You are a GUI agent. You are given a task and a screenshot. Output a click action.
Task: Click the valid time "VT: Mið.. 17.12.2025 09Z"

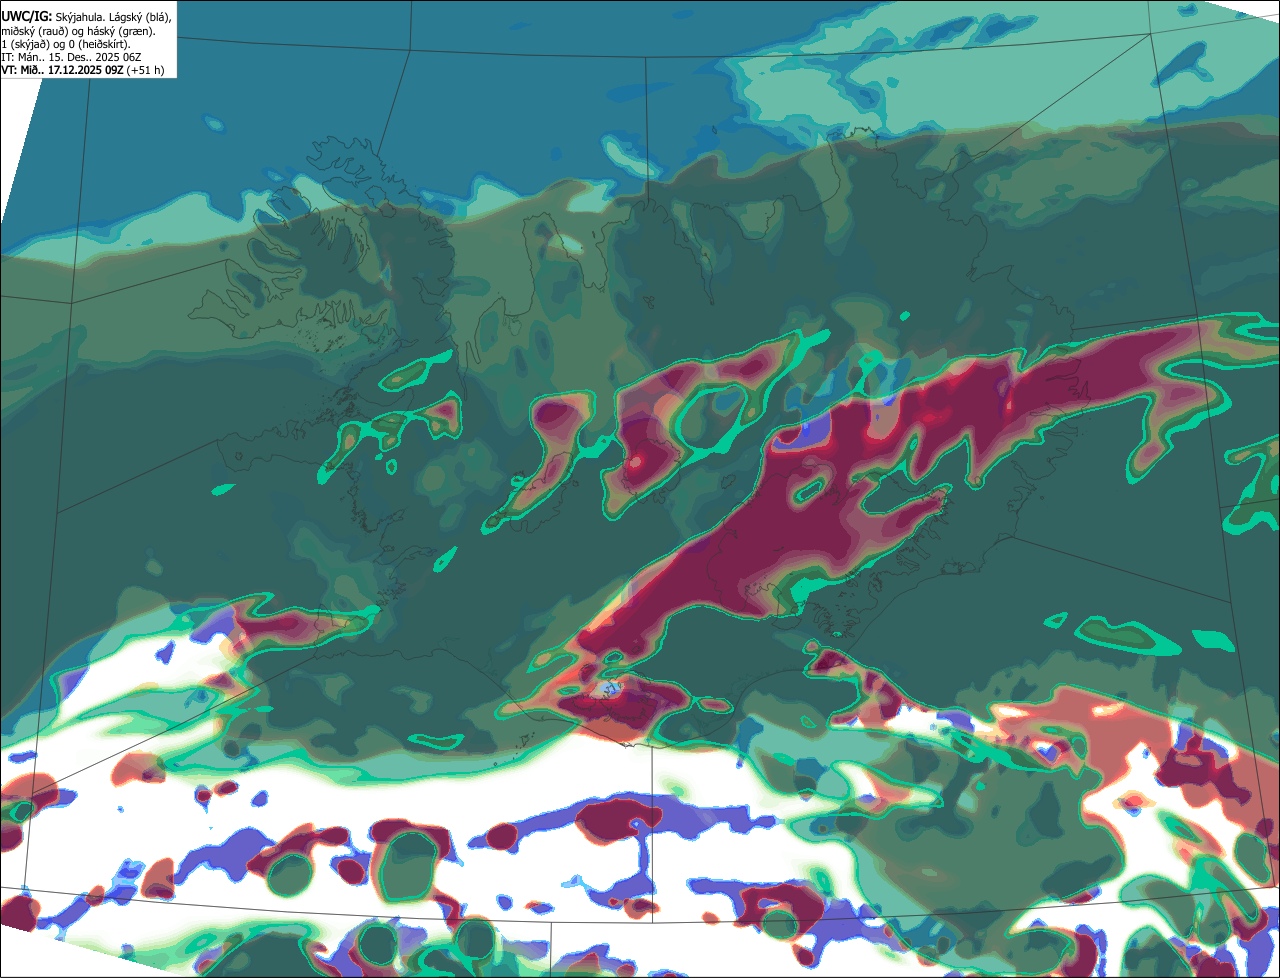[x=62, y=70]
